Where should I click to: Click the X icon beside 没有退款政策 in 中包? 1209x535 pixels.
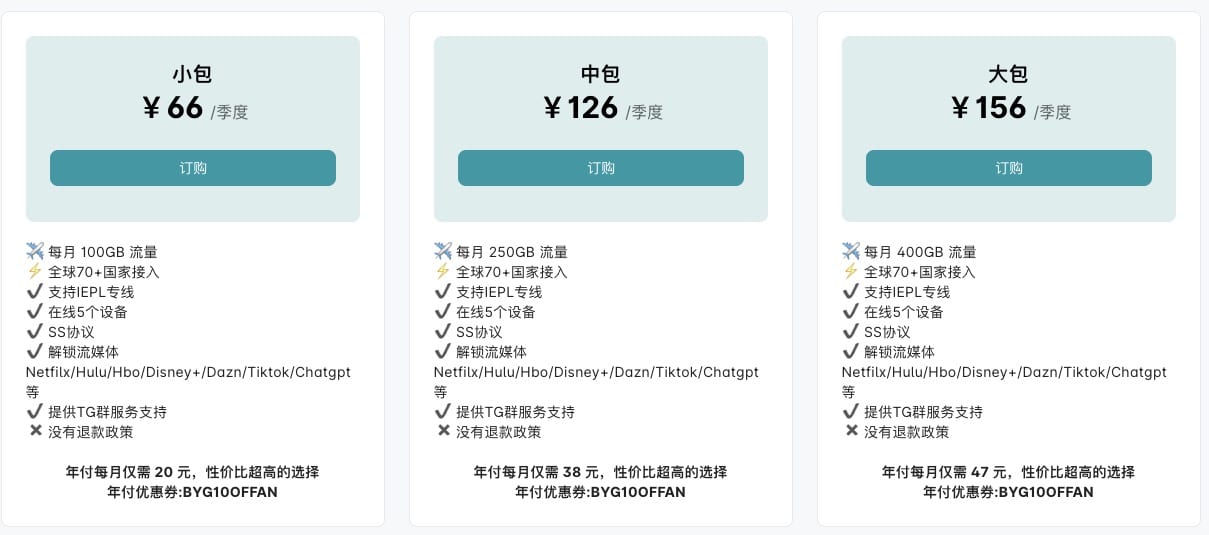[443, 431]
